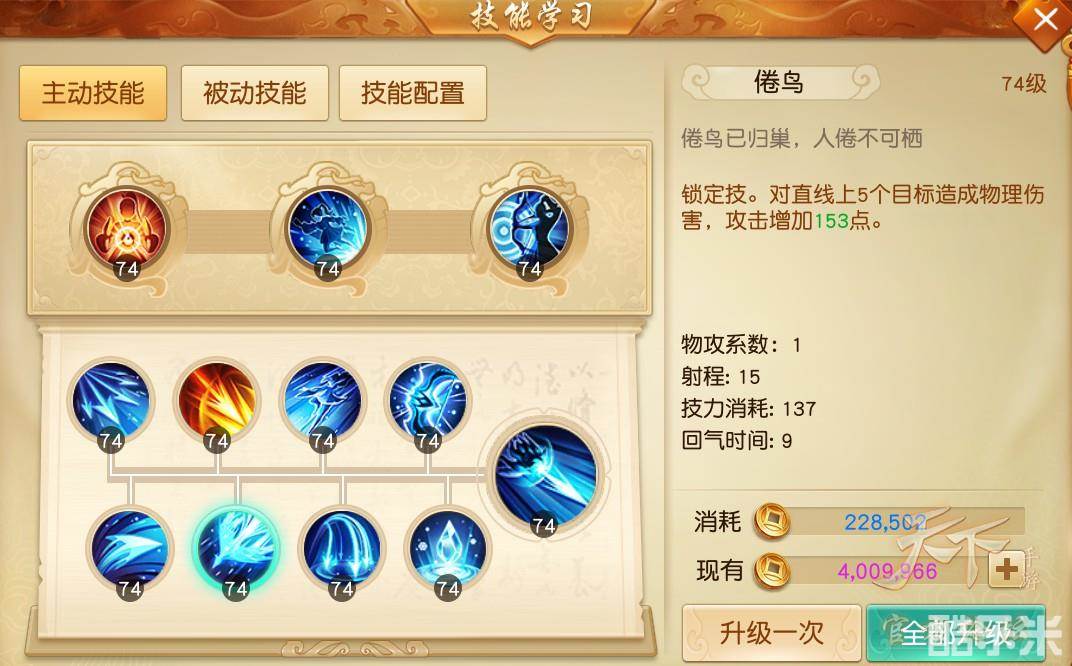Select the highlighted glowing ice feather skill
1072x666 pixels.
click(236, 548)
